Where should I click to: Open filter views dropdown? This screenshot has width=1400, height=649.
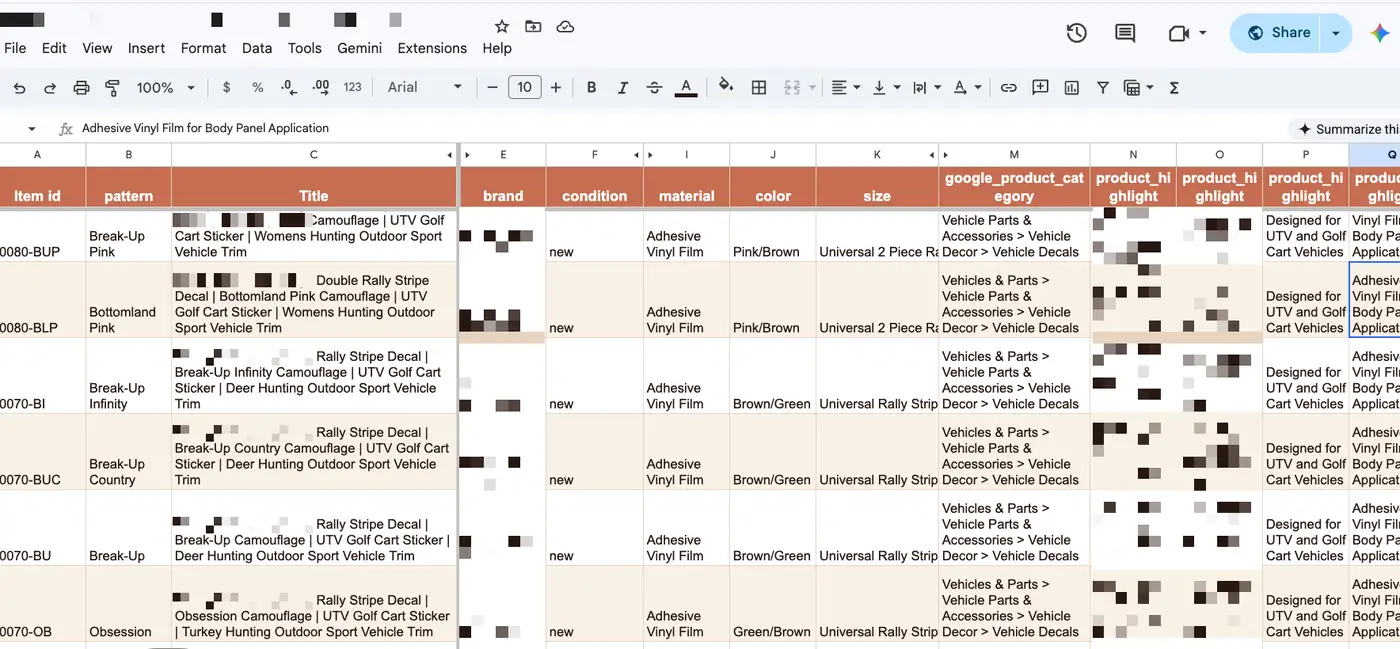click(x=1139, y=88)
